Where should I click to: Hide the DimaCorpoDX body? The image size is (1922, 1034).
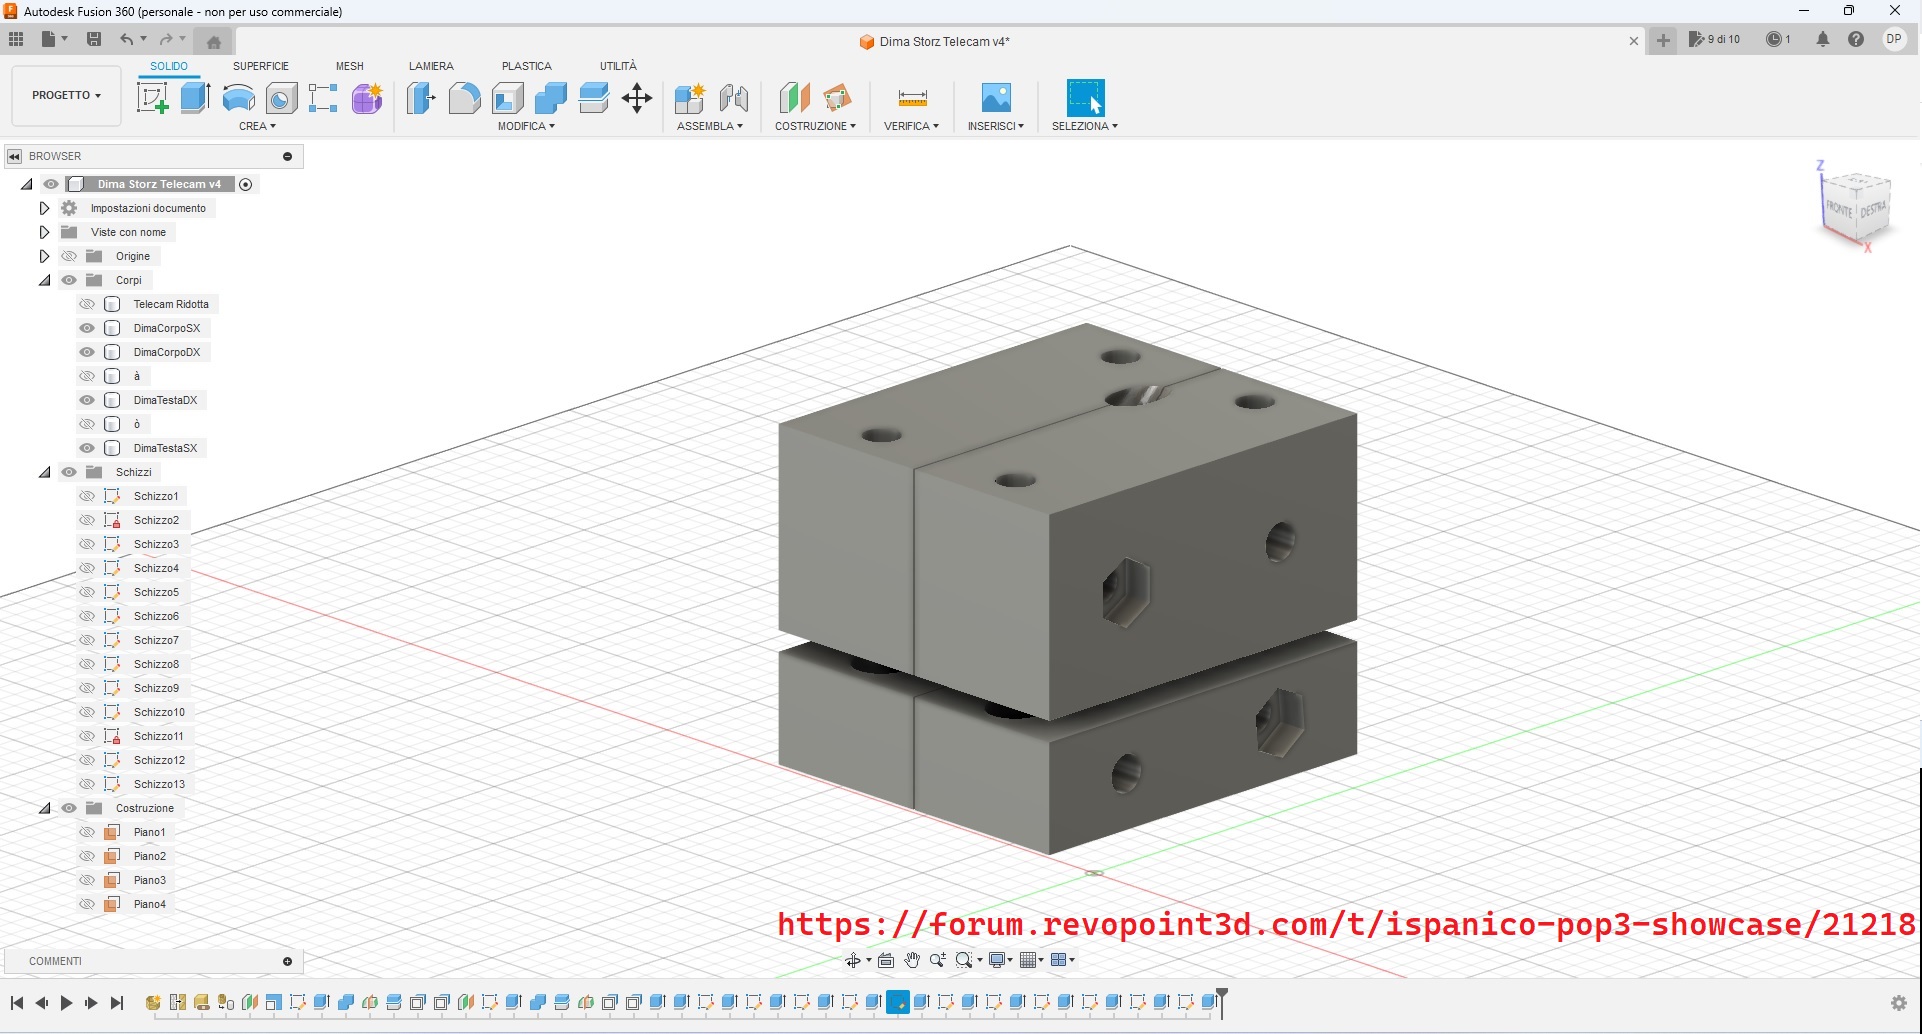87,352
